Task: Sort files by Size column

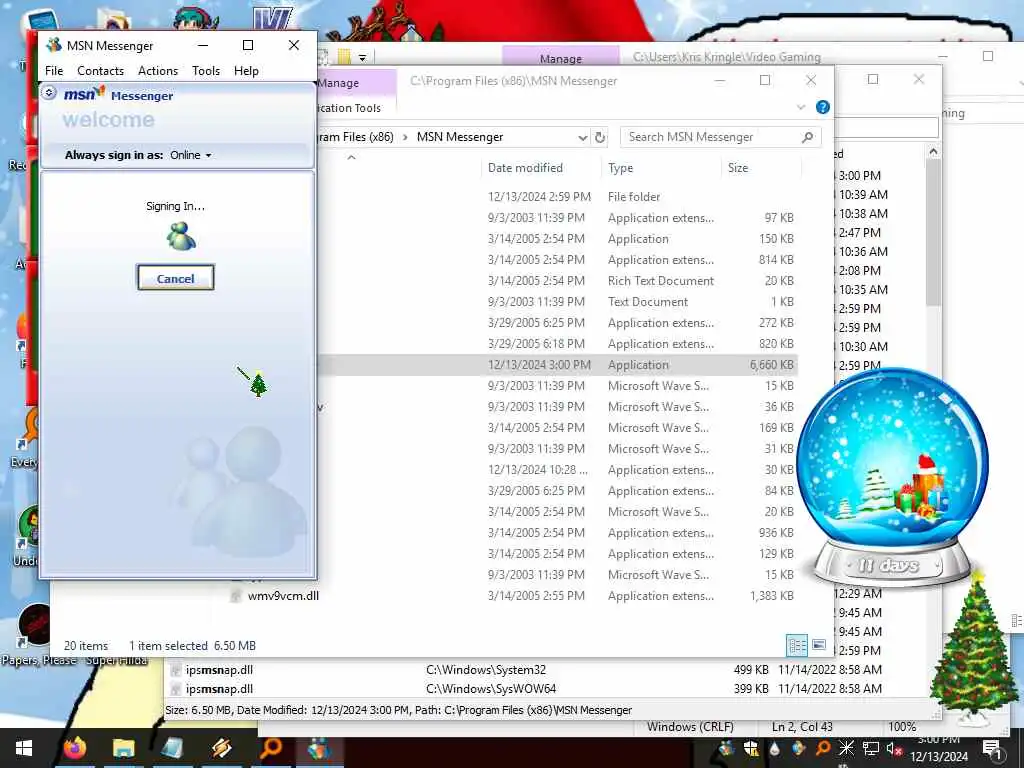Action: [738, 168]
